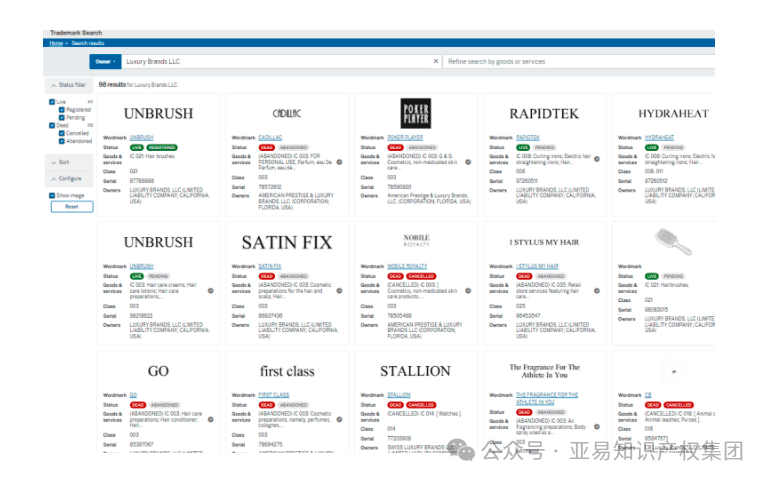The height and width of the screenshot is (481, 768).
Task: Click the Reset button
Action: point(72,207)
